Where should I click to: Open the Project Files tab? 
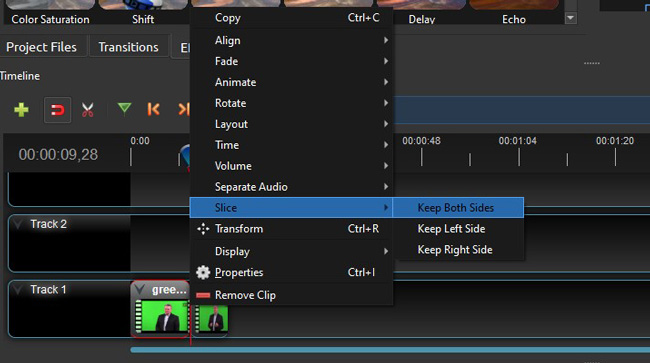tap(41, 47)
